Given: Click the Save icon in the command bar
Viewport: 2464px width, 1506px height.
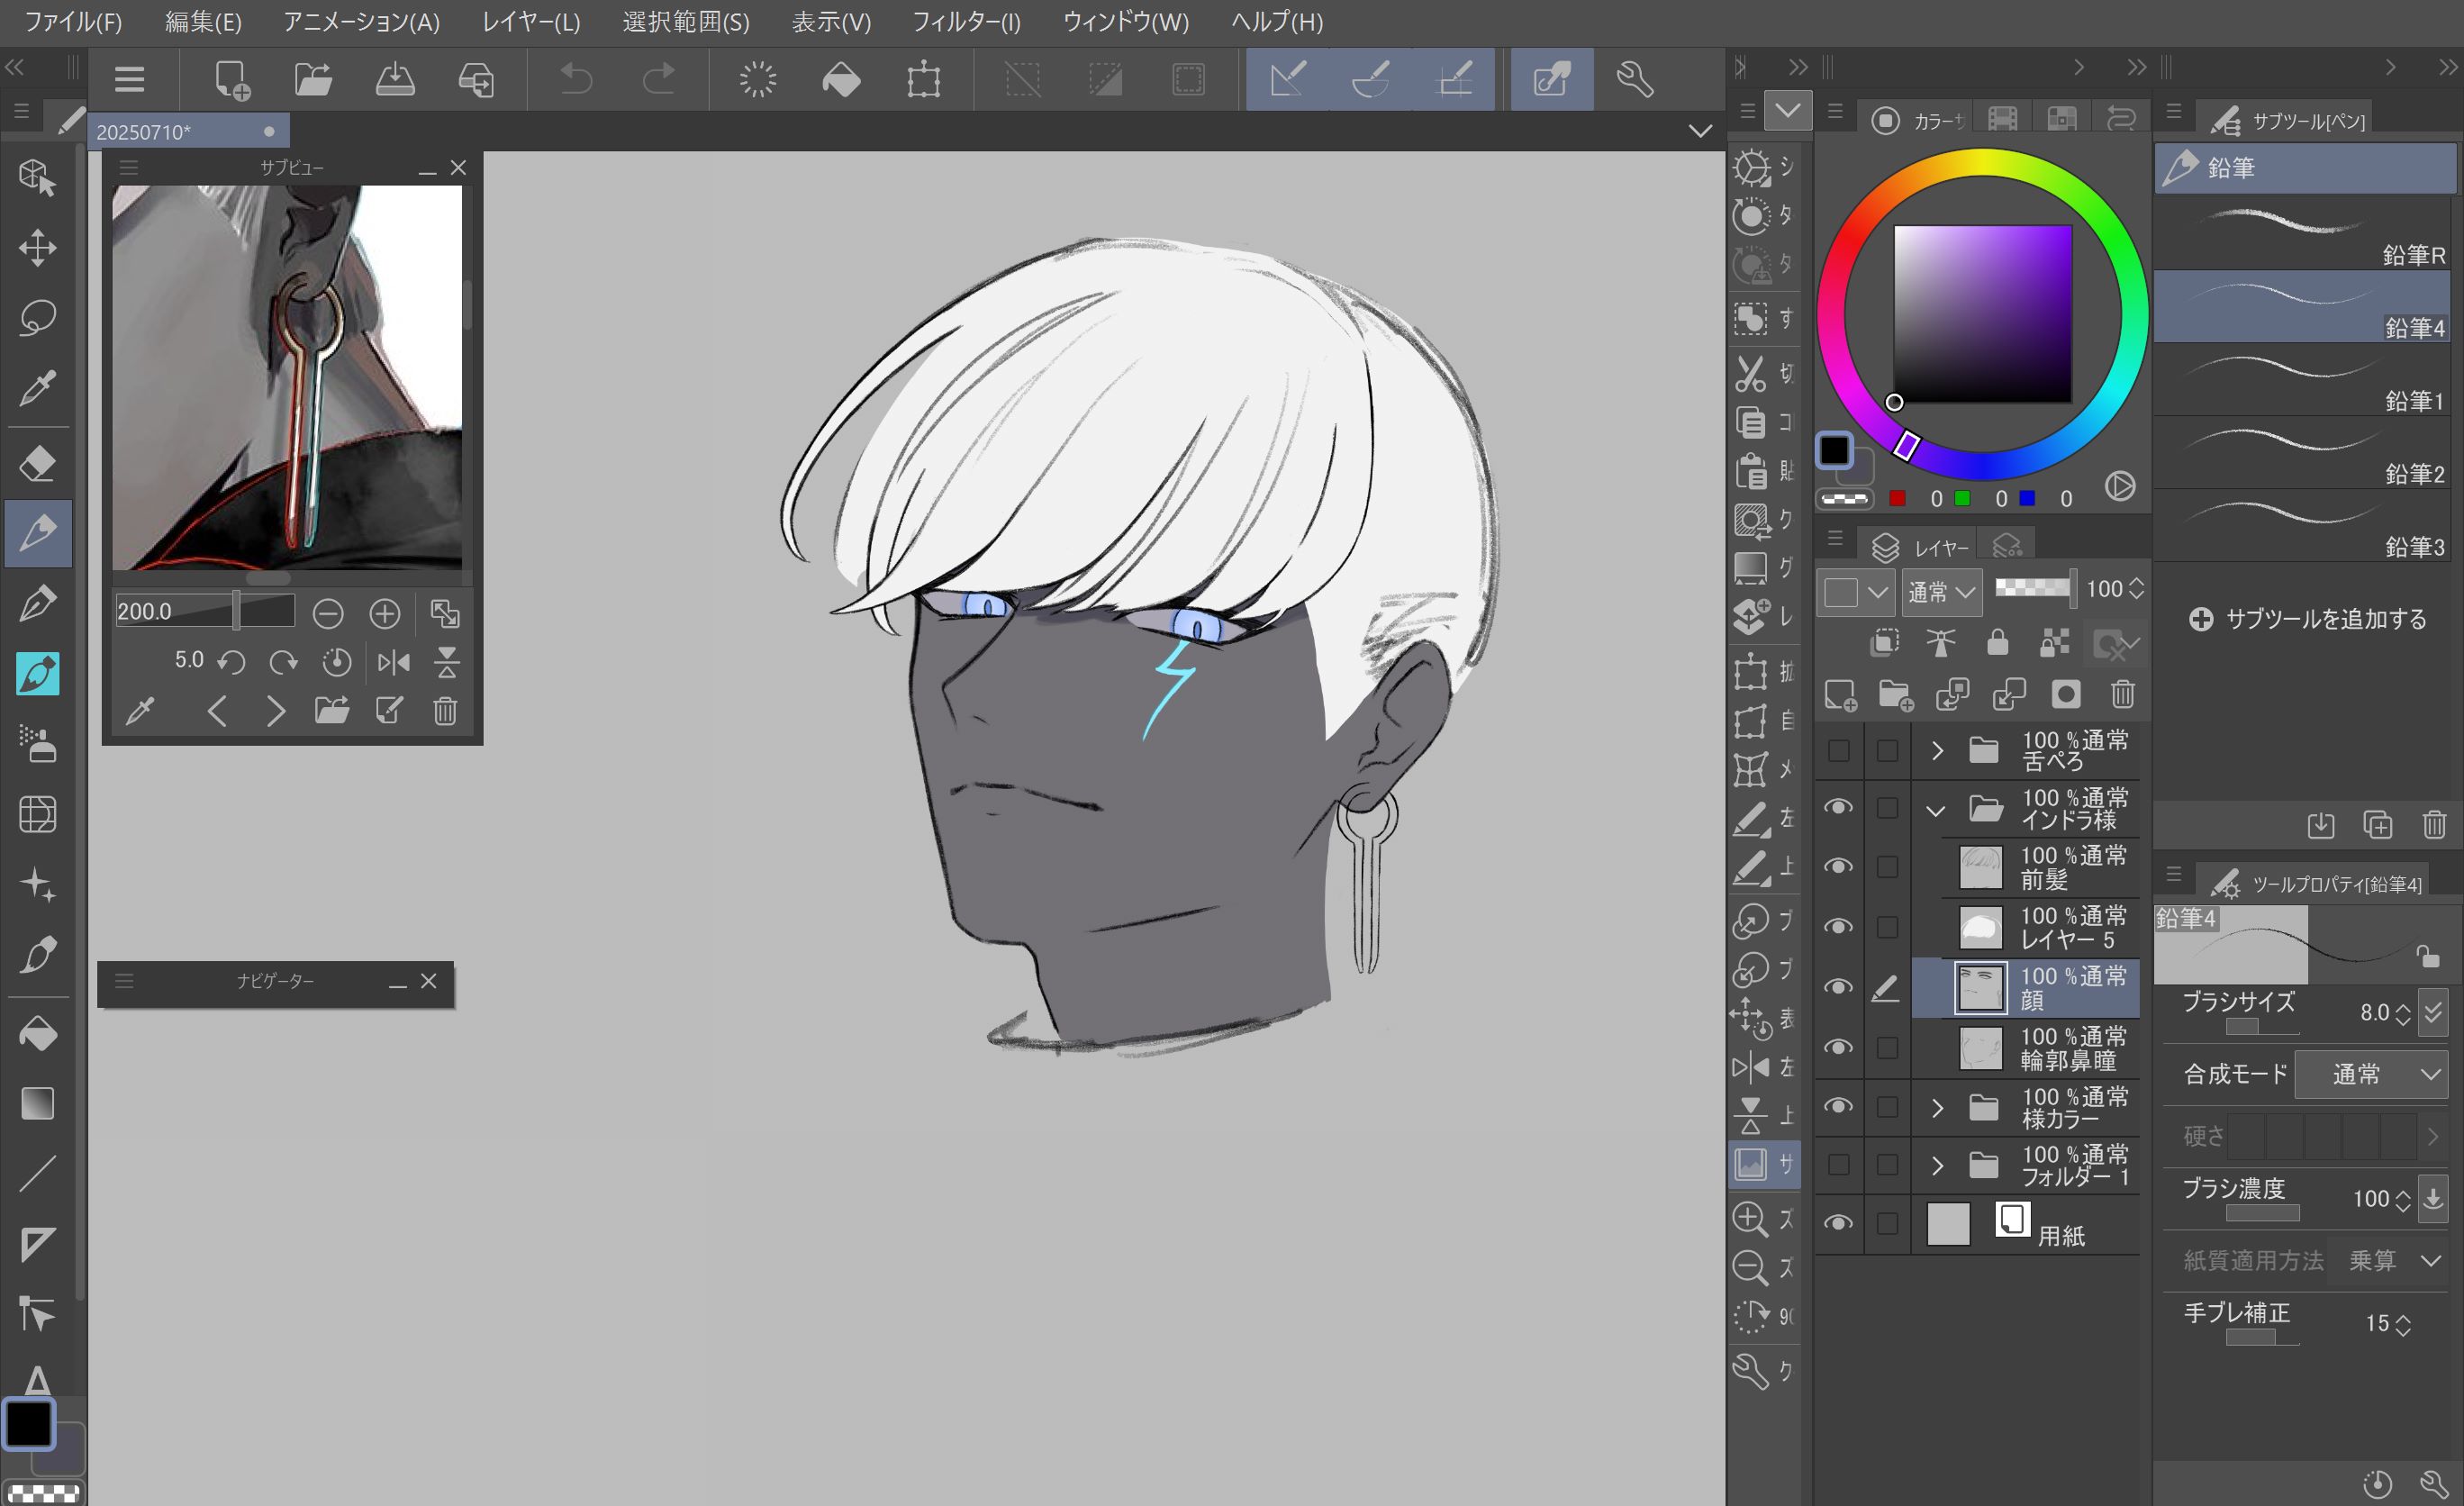Looking at the screenshot, I should pyautogui.click(x=395, y=79).
